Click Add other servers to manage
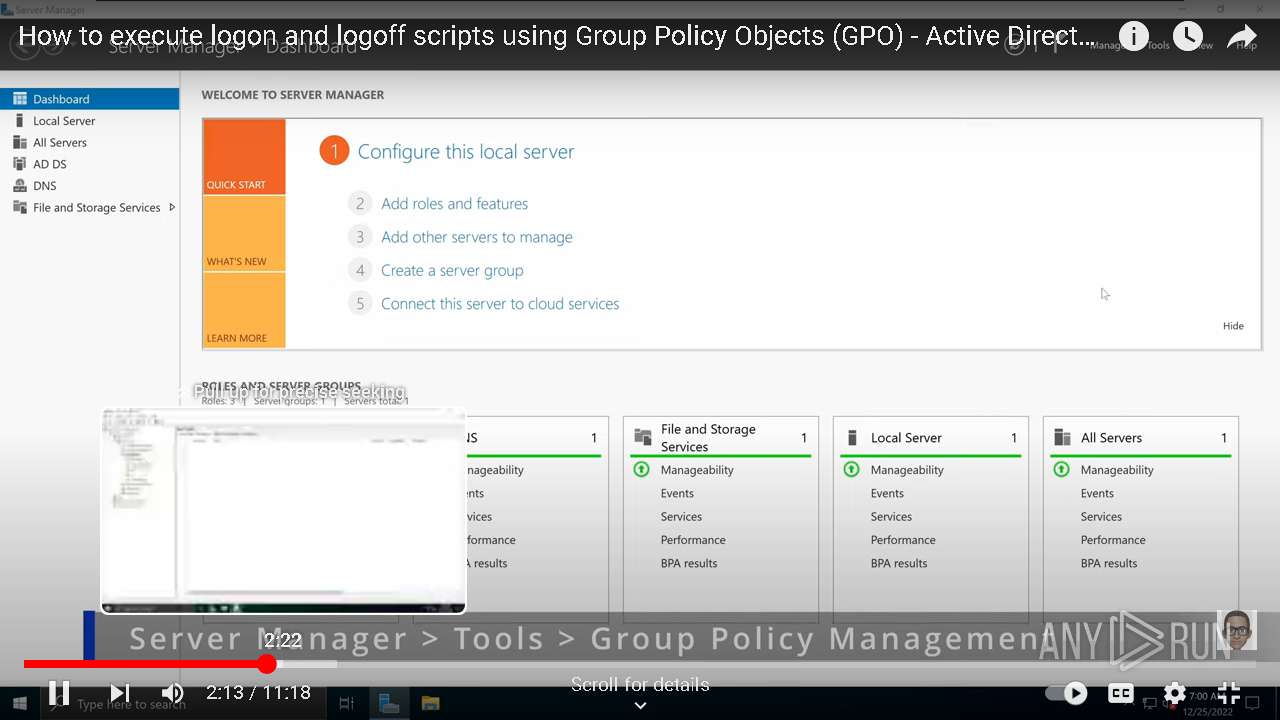Screen dimensions: 1280x720 477,237
